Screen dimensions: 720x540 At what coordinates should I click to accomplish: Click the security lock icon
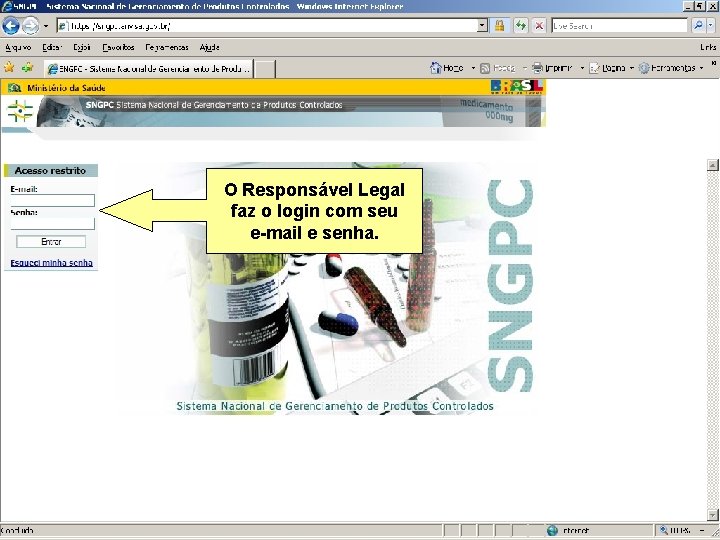click(x=499, y=26)
